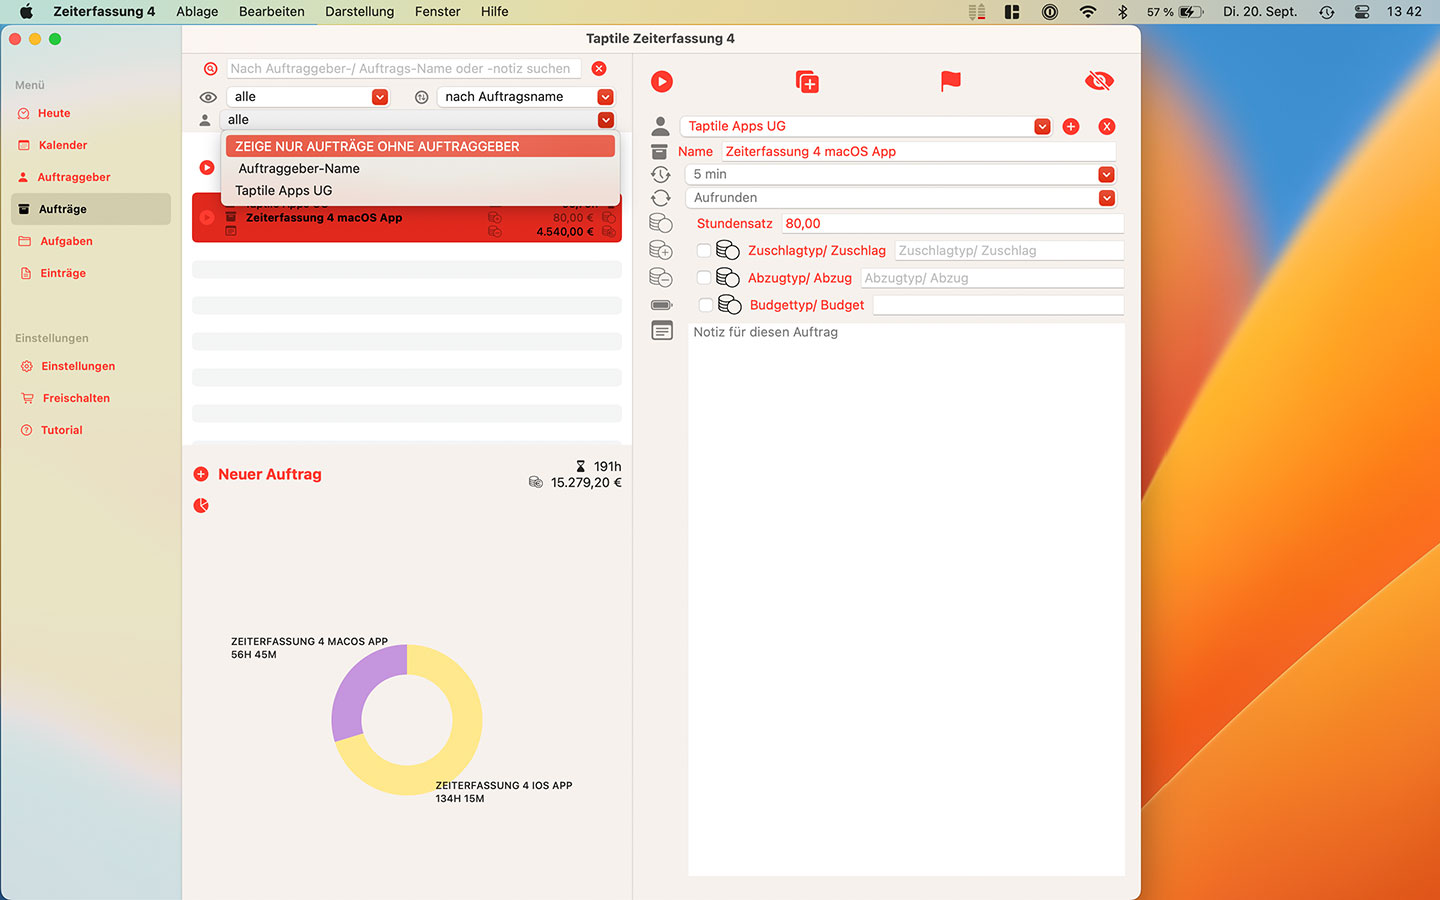
Task: Open the 5 min rounding interval dropdown
Action: [900, 174]
